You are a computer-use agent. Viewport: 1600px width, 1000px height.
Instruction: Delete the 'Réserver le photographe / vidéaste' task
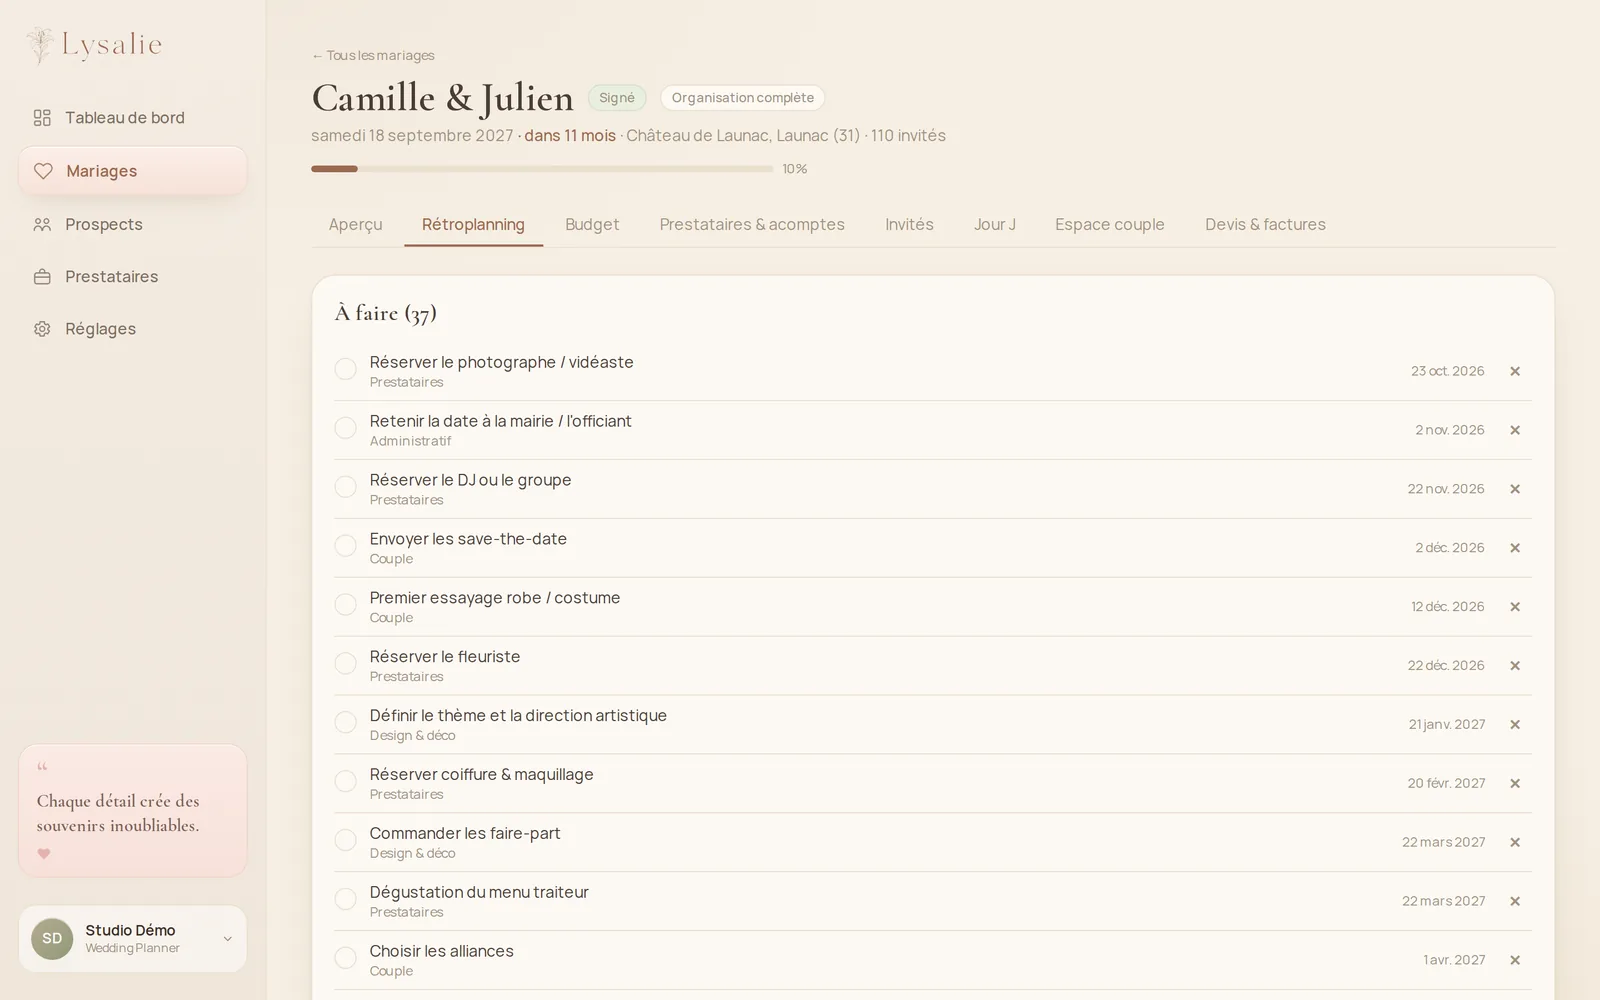click(x=1515, y=371)
